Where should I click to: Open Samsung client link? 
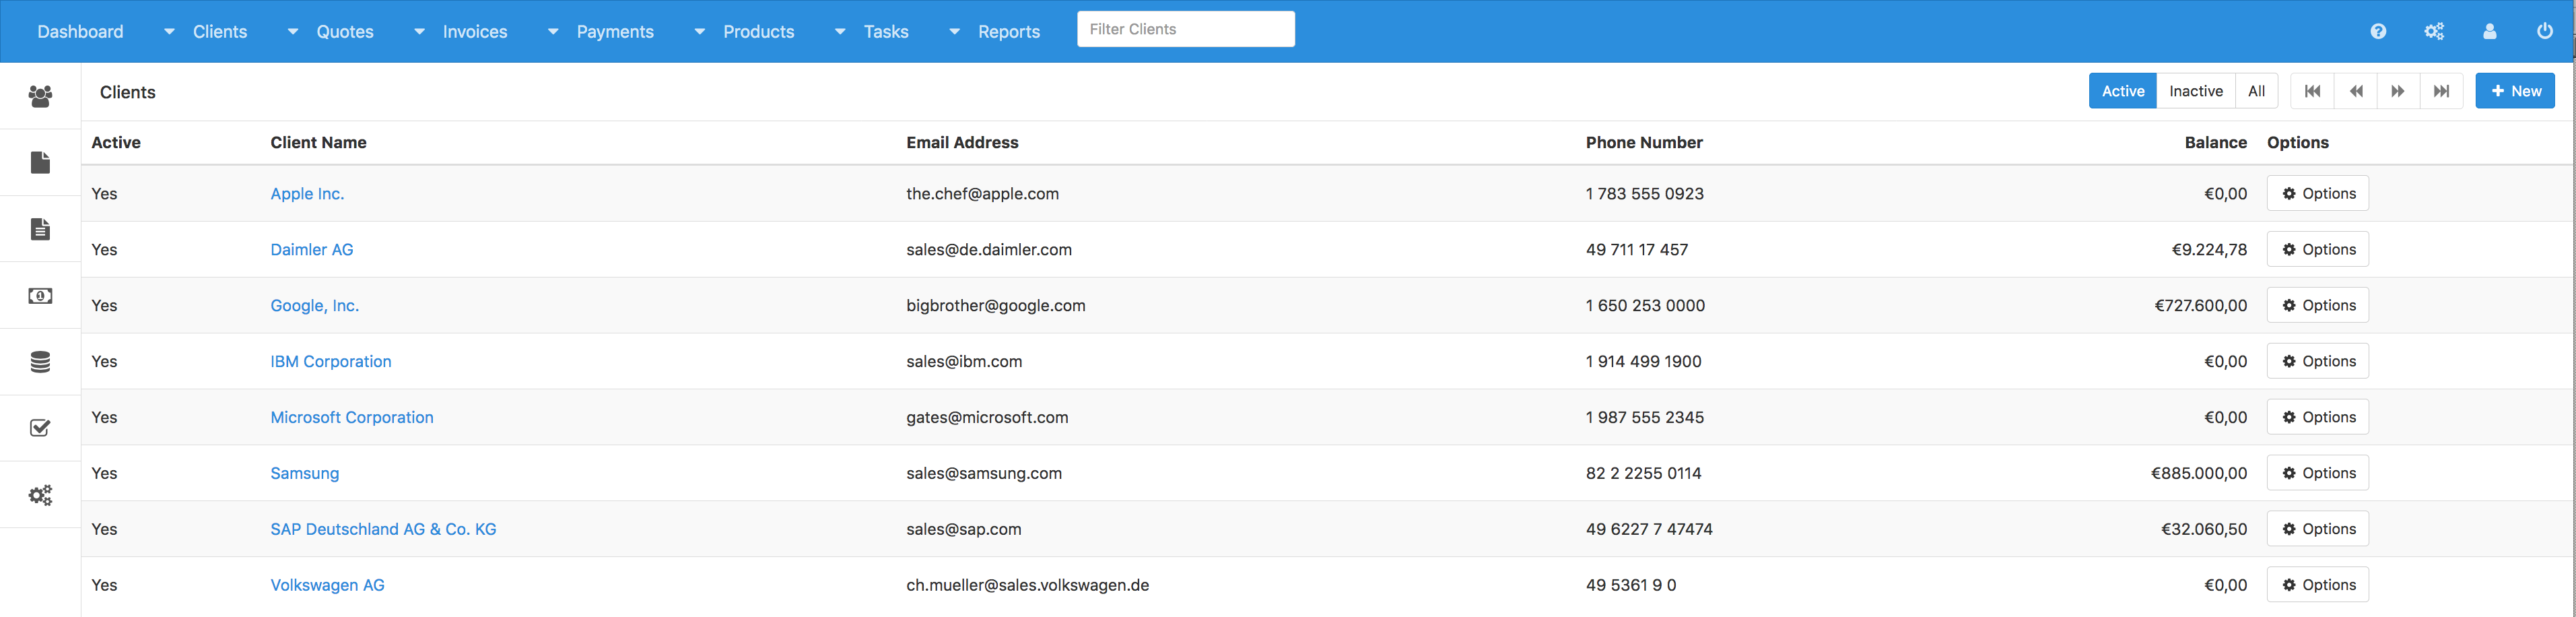pos(305,474)
